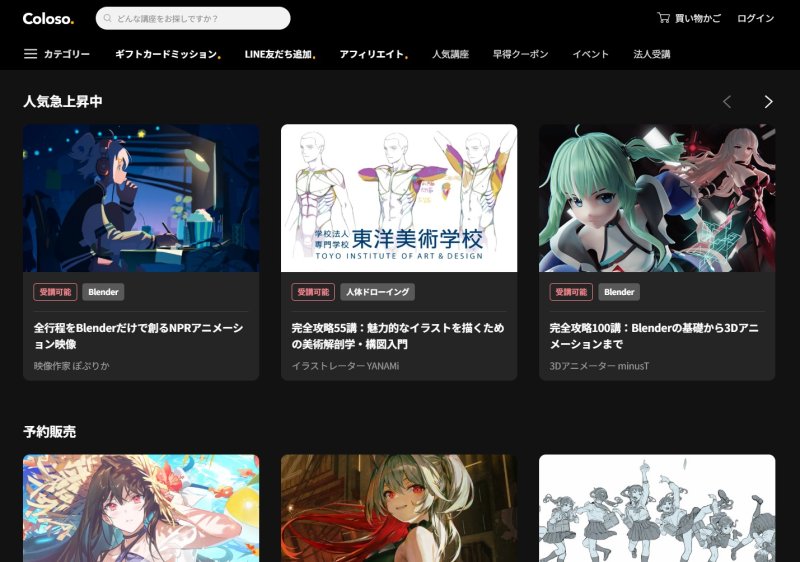800x562 pixels.
Task: Open 法人受講 menu item
Action: click(x=652, y=54)
